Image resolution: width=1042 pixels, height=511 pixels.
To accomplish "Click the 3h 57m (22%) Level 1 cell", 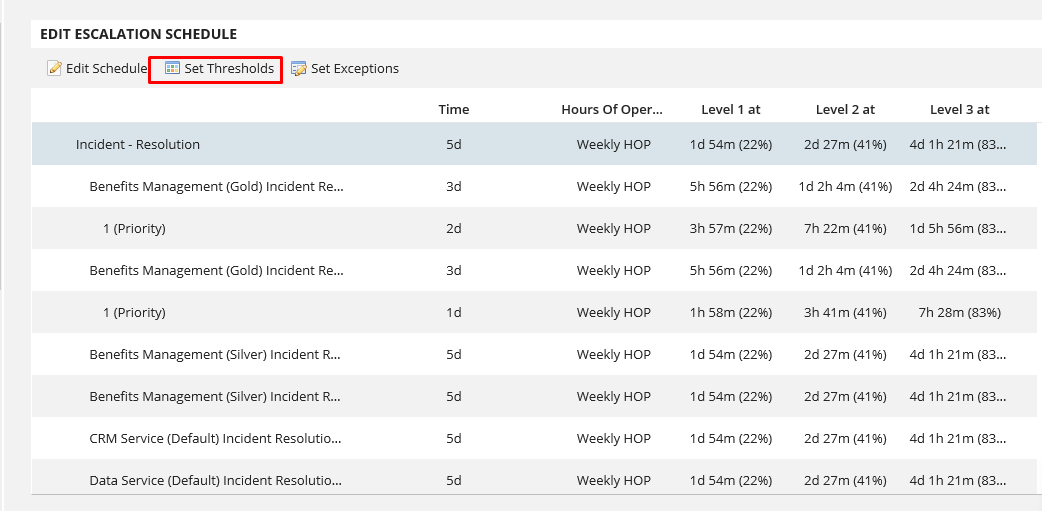I will [731, 229].
